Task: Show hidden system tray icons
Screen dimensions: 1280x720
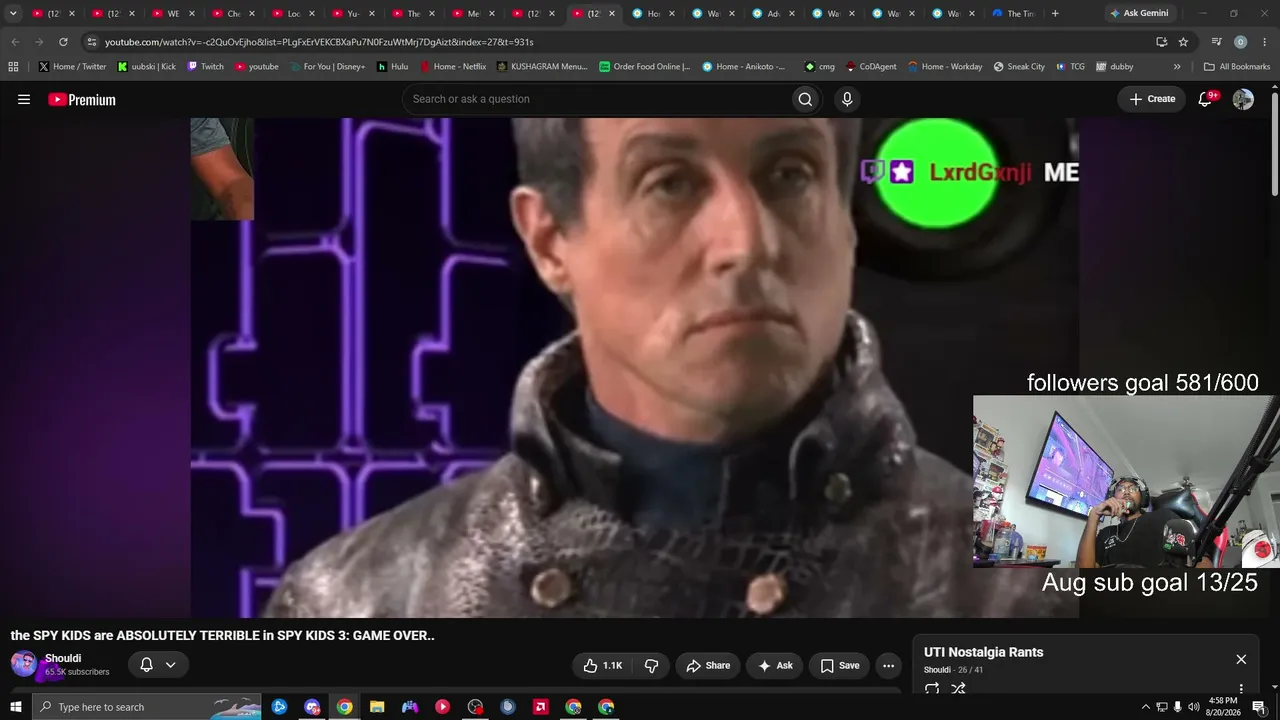Action: 1146,707
